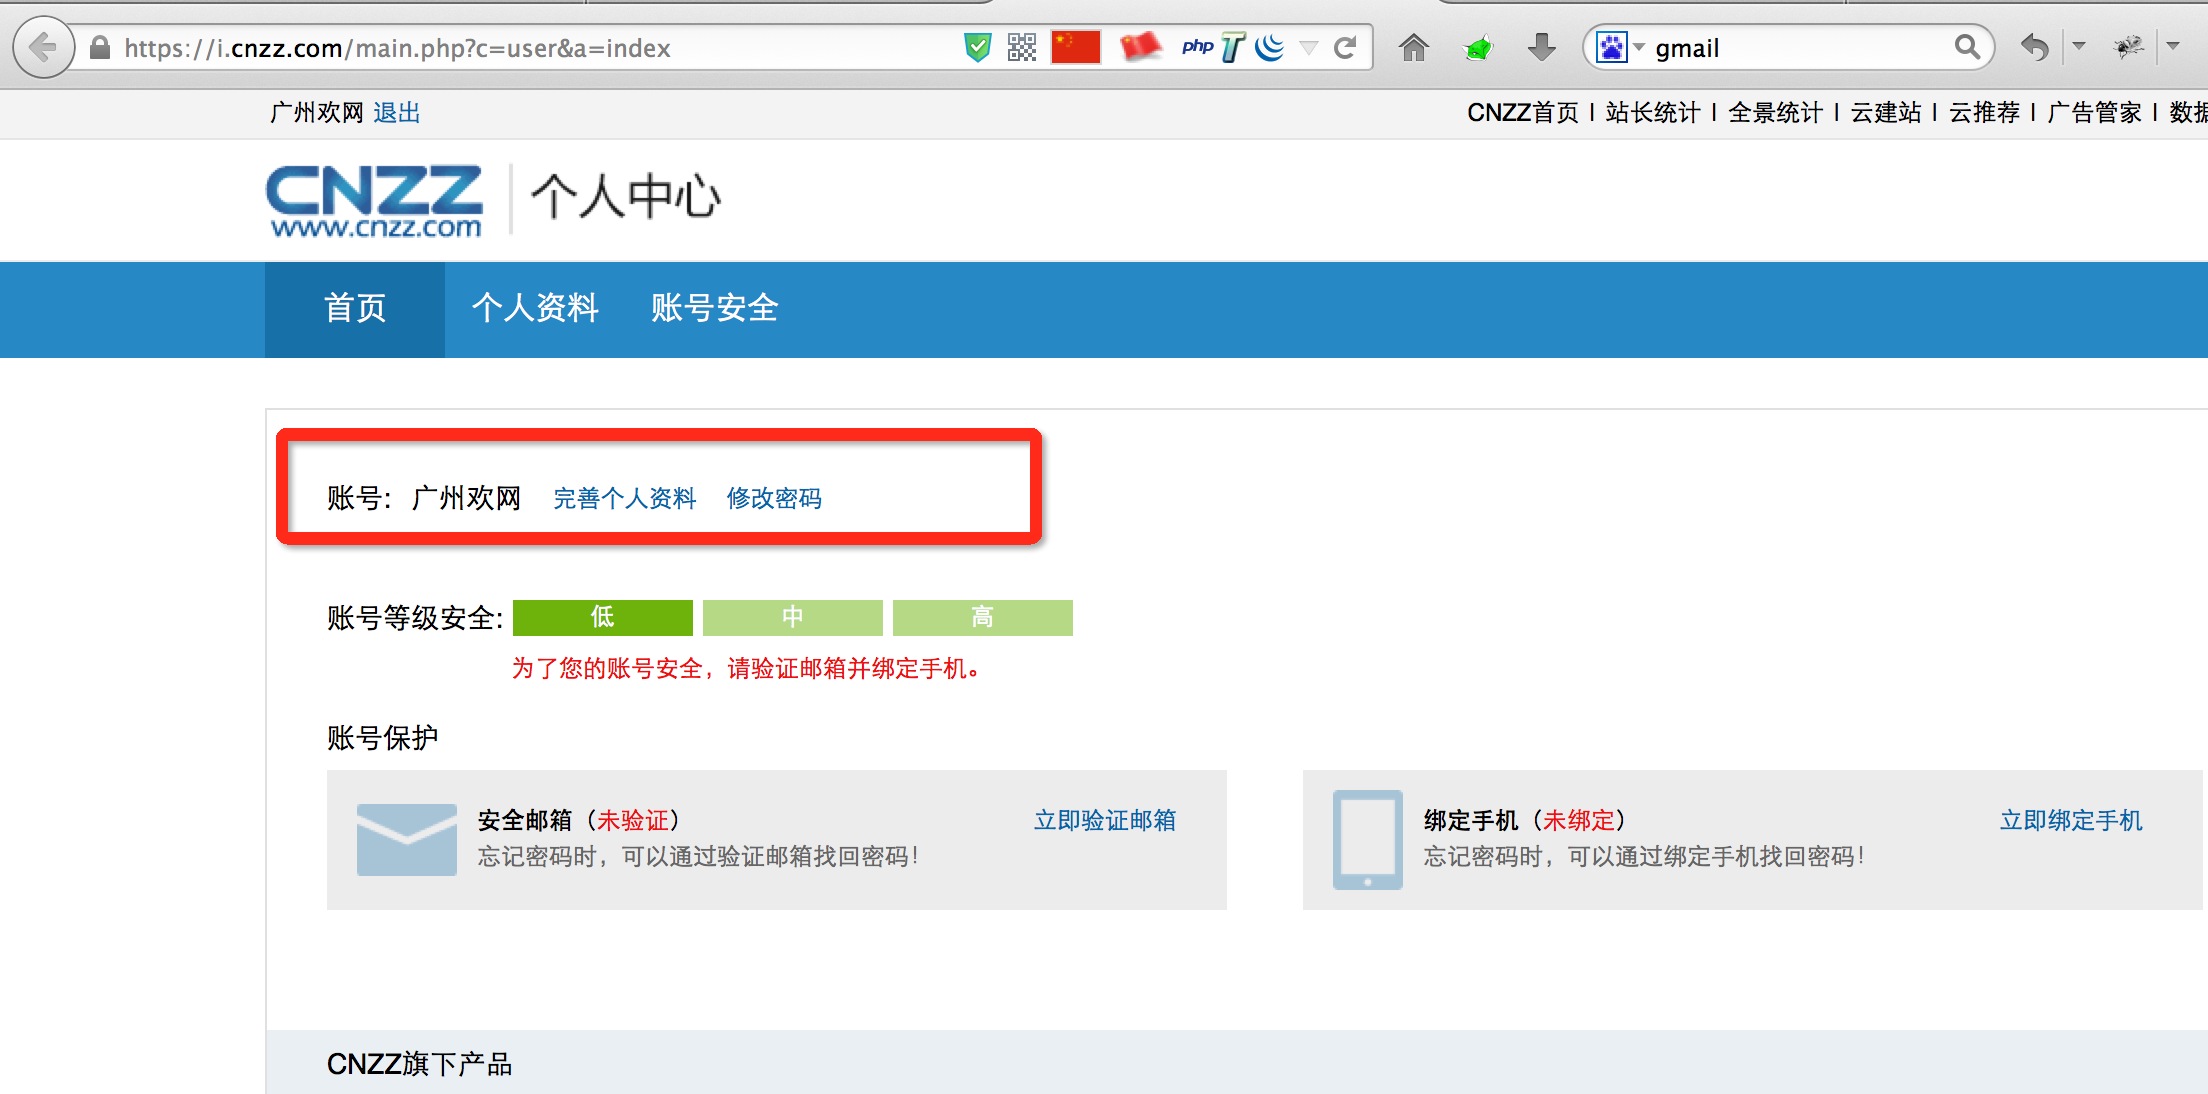Open 云推荐 in the top navigation
The height and width of the screenshot is (1094, 2208).
1985,113
